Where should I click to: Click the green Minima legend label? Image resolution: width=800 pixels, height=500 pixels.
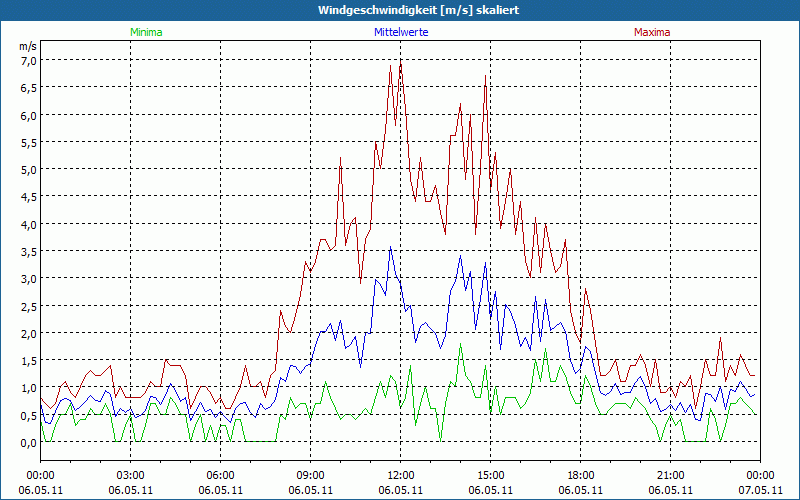point(145,32)
